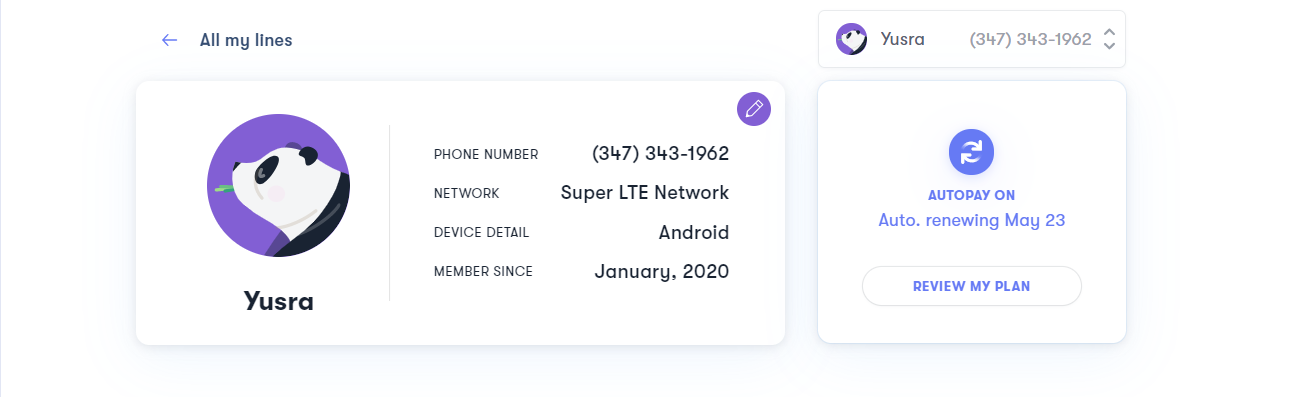This screenshot has height=397, width=1298.
Task: Click the large panda profile avatar
Action: tap(278, 185)
